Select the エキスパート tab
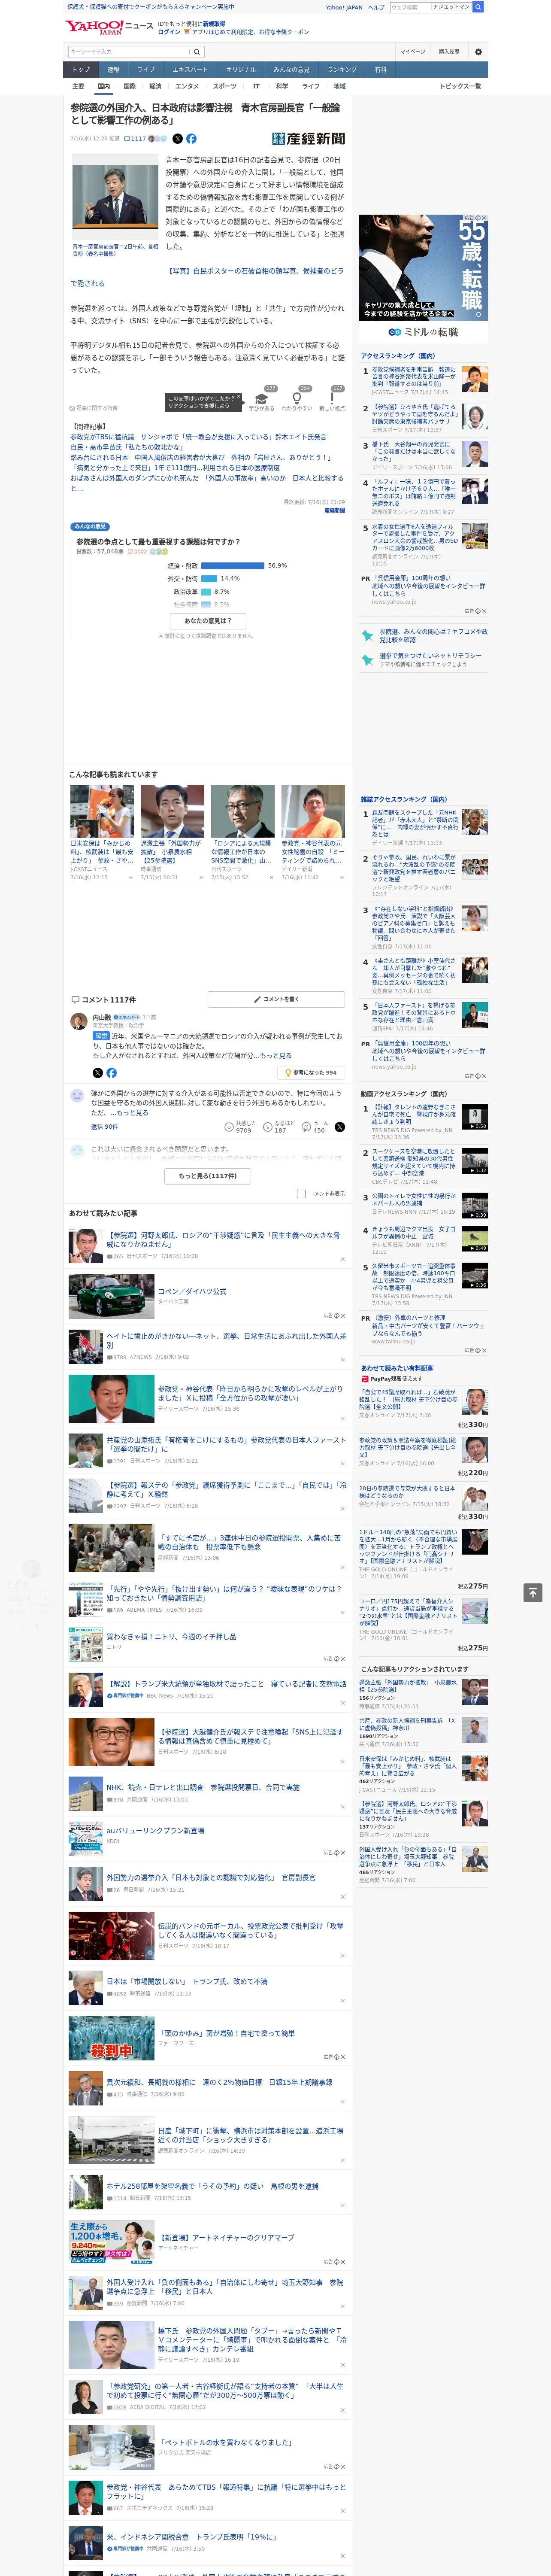551x2576 pixels. click(x=190, y=70)
